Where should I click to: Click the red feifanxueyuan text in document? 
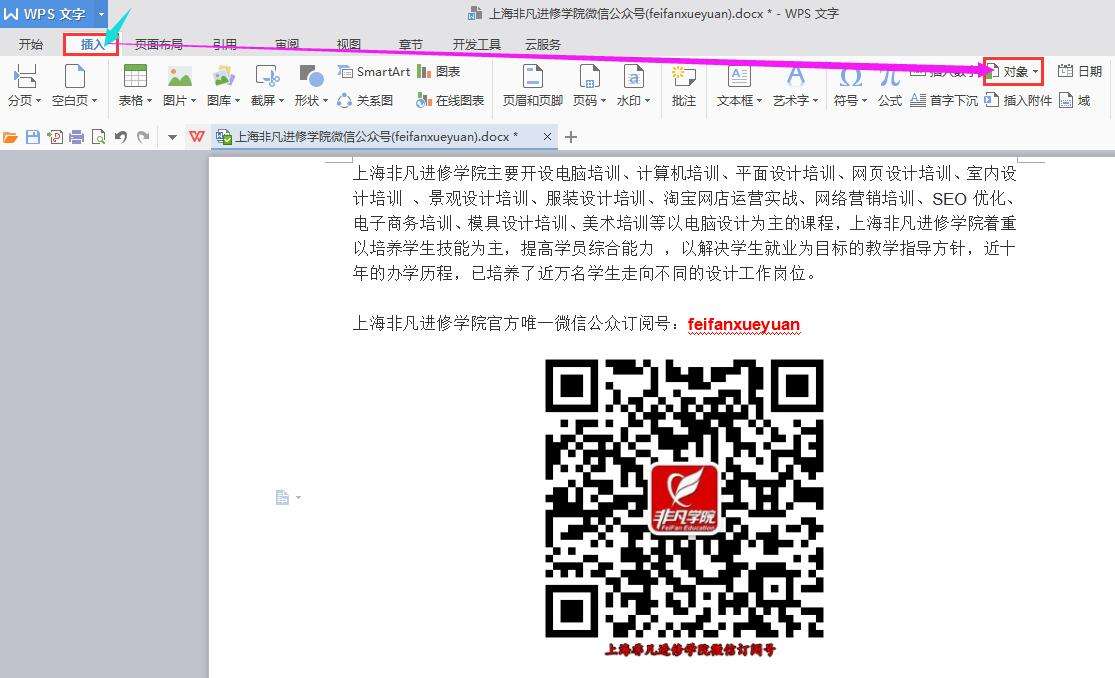pyautogui.click(x=744, y=324)
